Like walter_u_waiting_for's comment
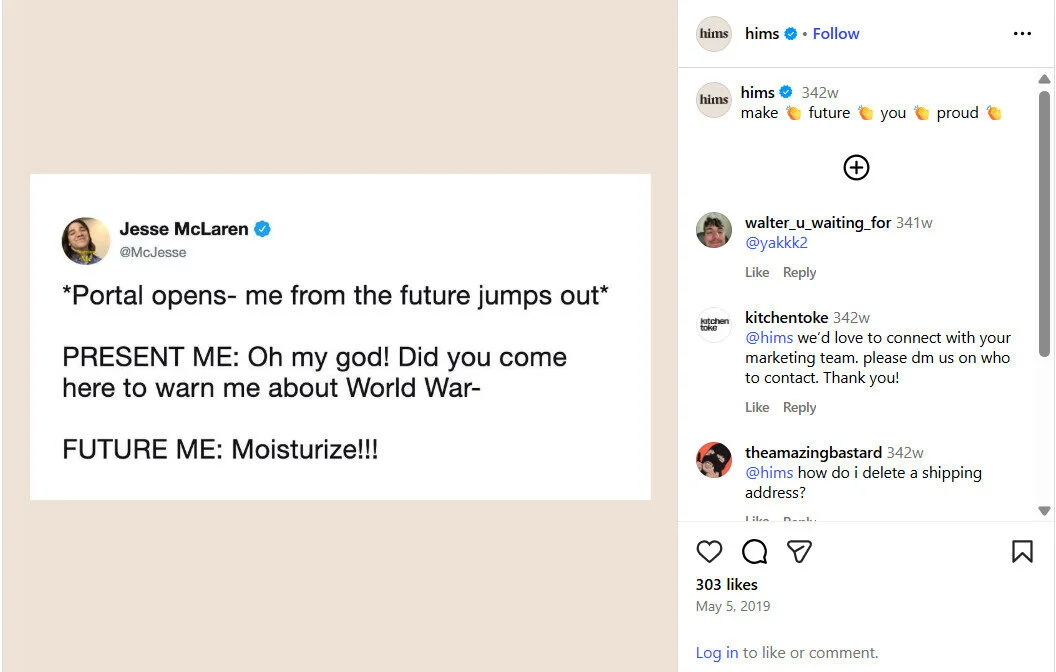This screenshot has height=672, width=1056. tap(757, 271)
